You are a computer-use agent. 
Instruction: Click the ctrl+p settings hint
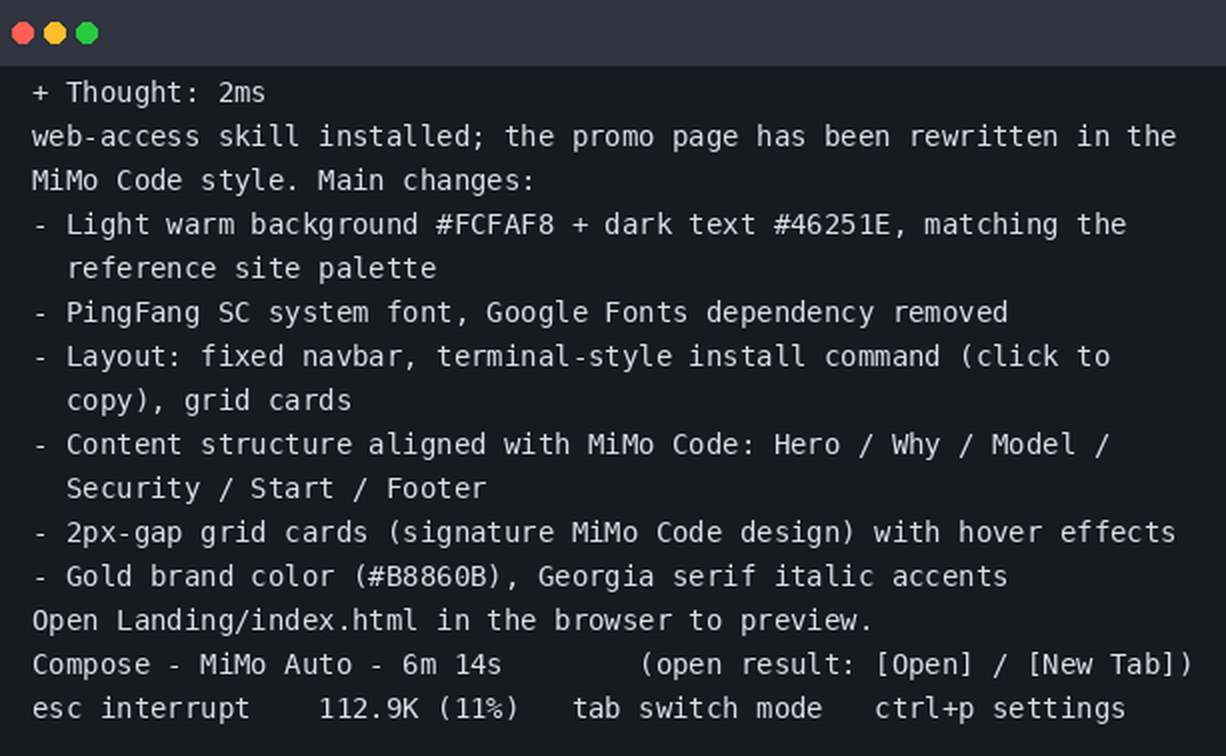point(999,709)
